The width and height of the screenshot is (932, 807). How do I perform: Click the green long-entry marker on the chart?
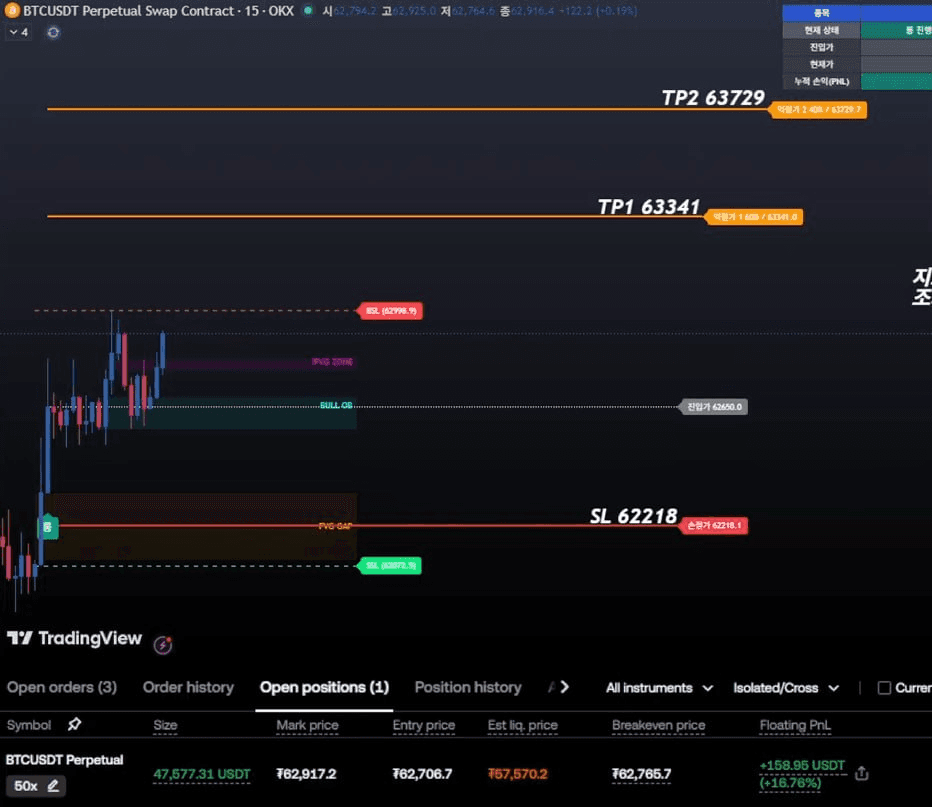coord(48,527)
